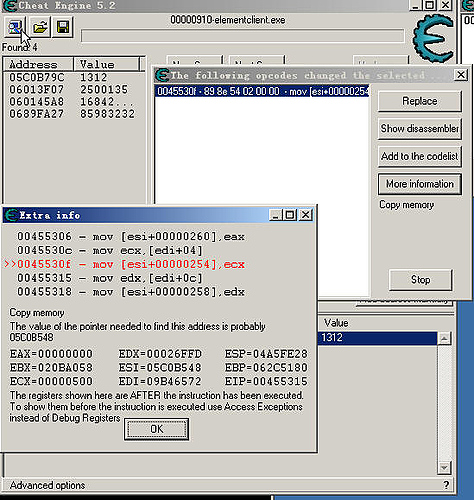Click the Extra info title bar icon
The width and height of the screenshot is (474, 500).
[x=11, y=215]
